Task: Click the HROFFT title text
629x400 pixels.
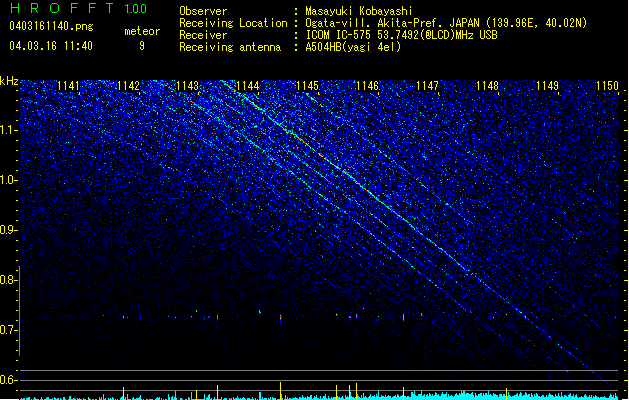Action: (x=62, y=8)
